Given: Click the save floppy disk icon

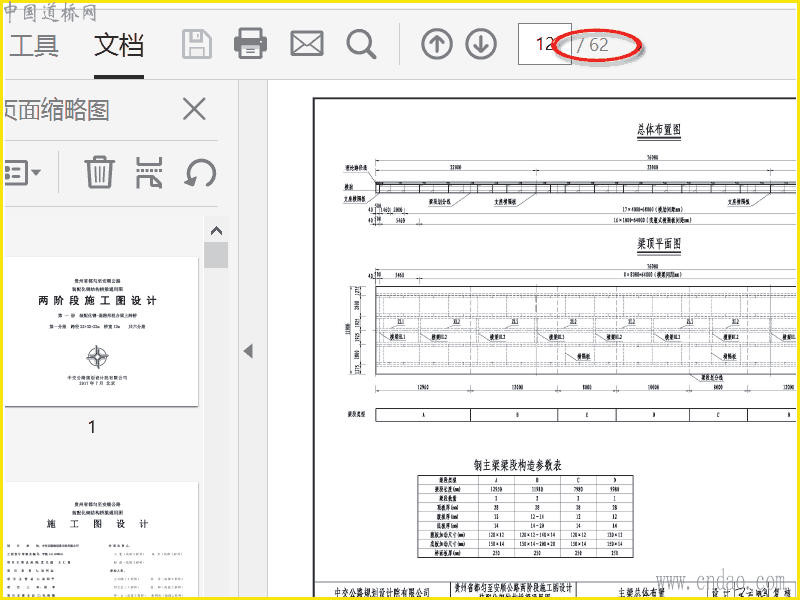Looking at the screenshot, I should (x=197, y=44).
